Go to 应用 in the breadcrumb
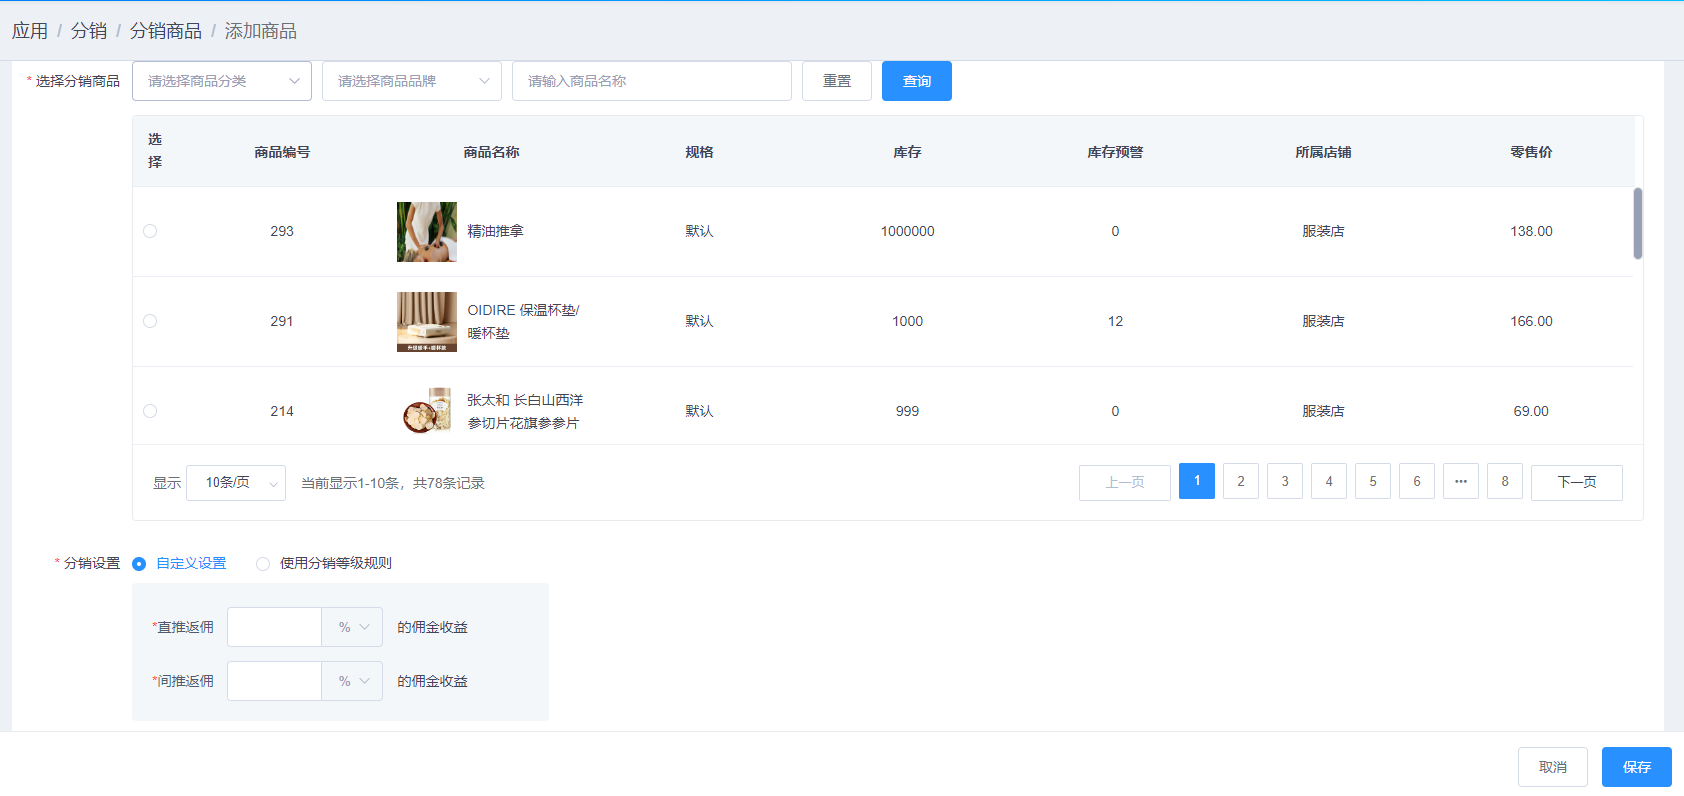The width and height of the screenshot is (1684, 796). [30, 31]
